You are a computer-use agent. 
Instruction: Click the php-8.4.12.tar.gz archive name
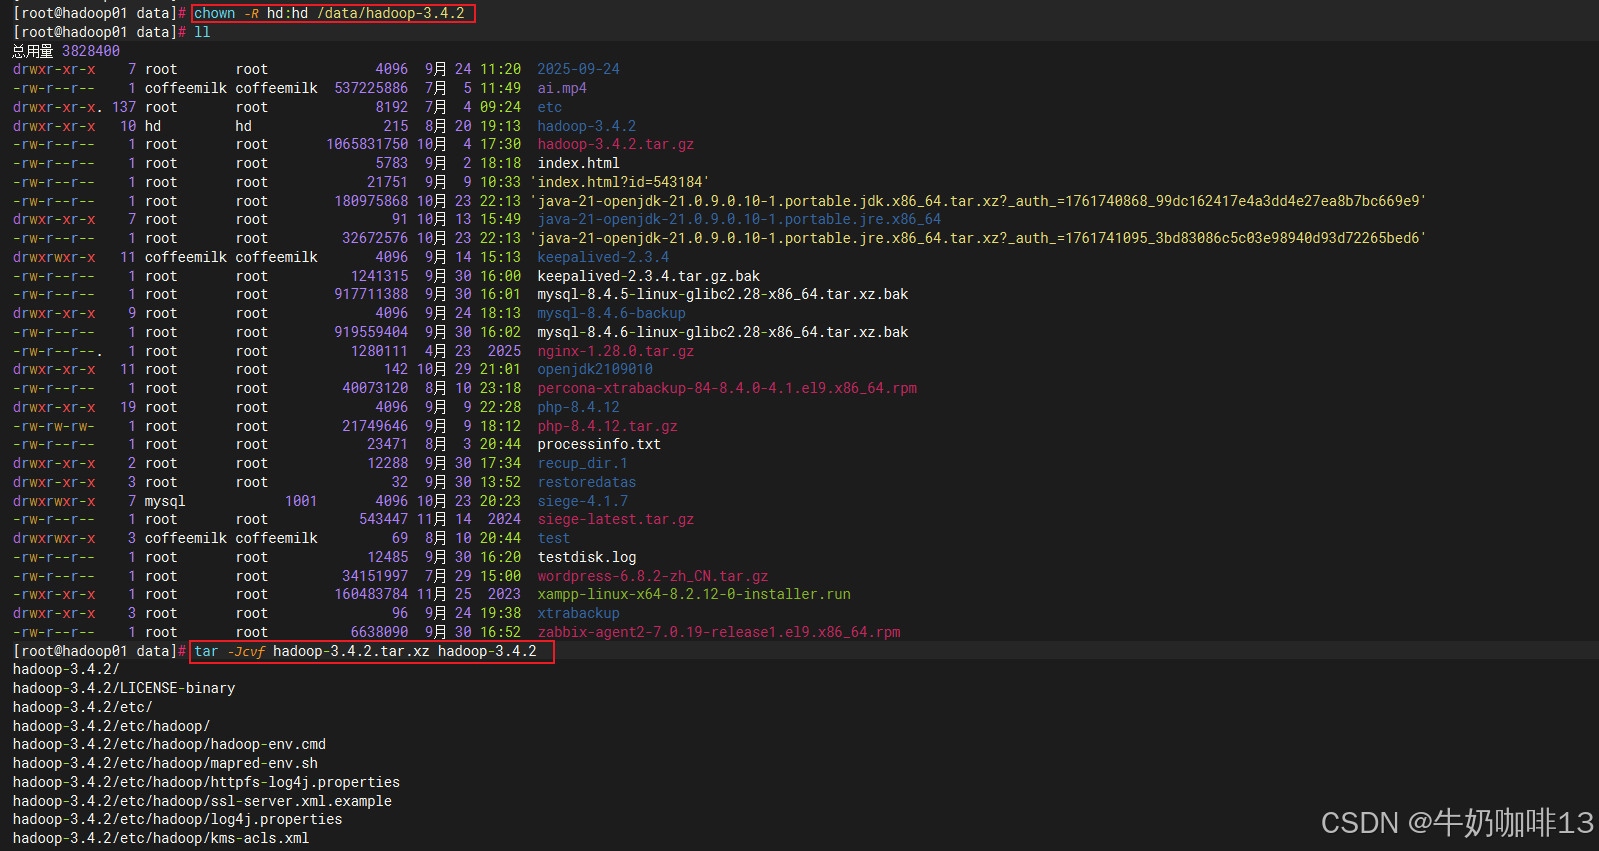click(607, 426)
